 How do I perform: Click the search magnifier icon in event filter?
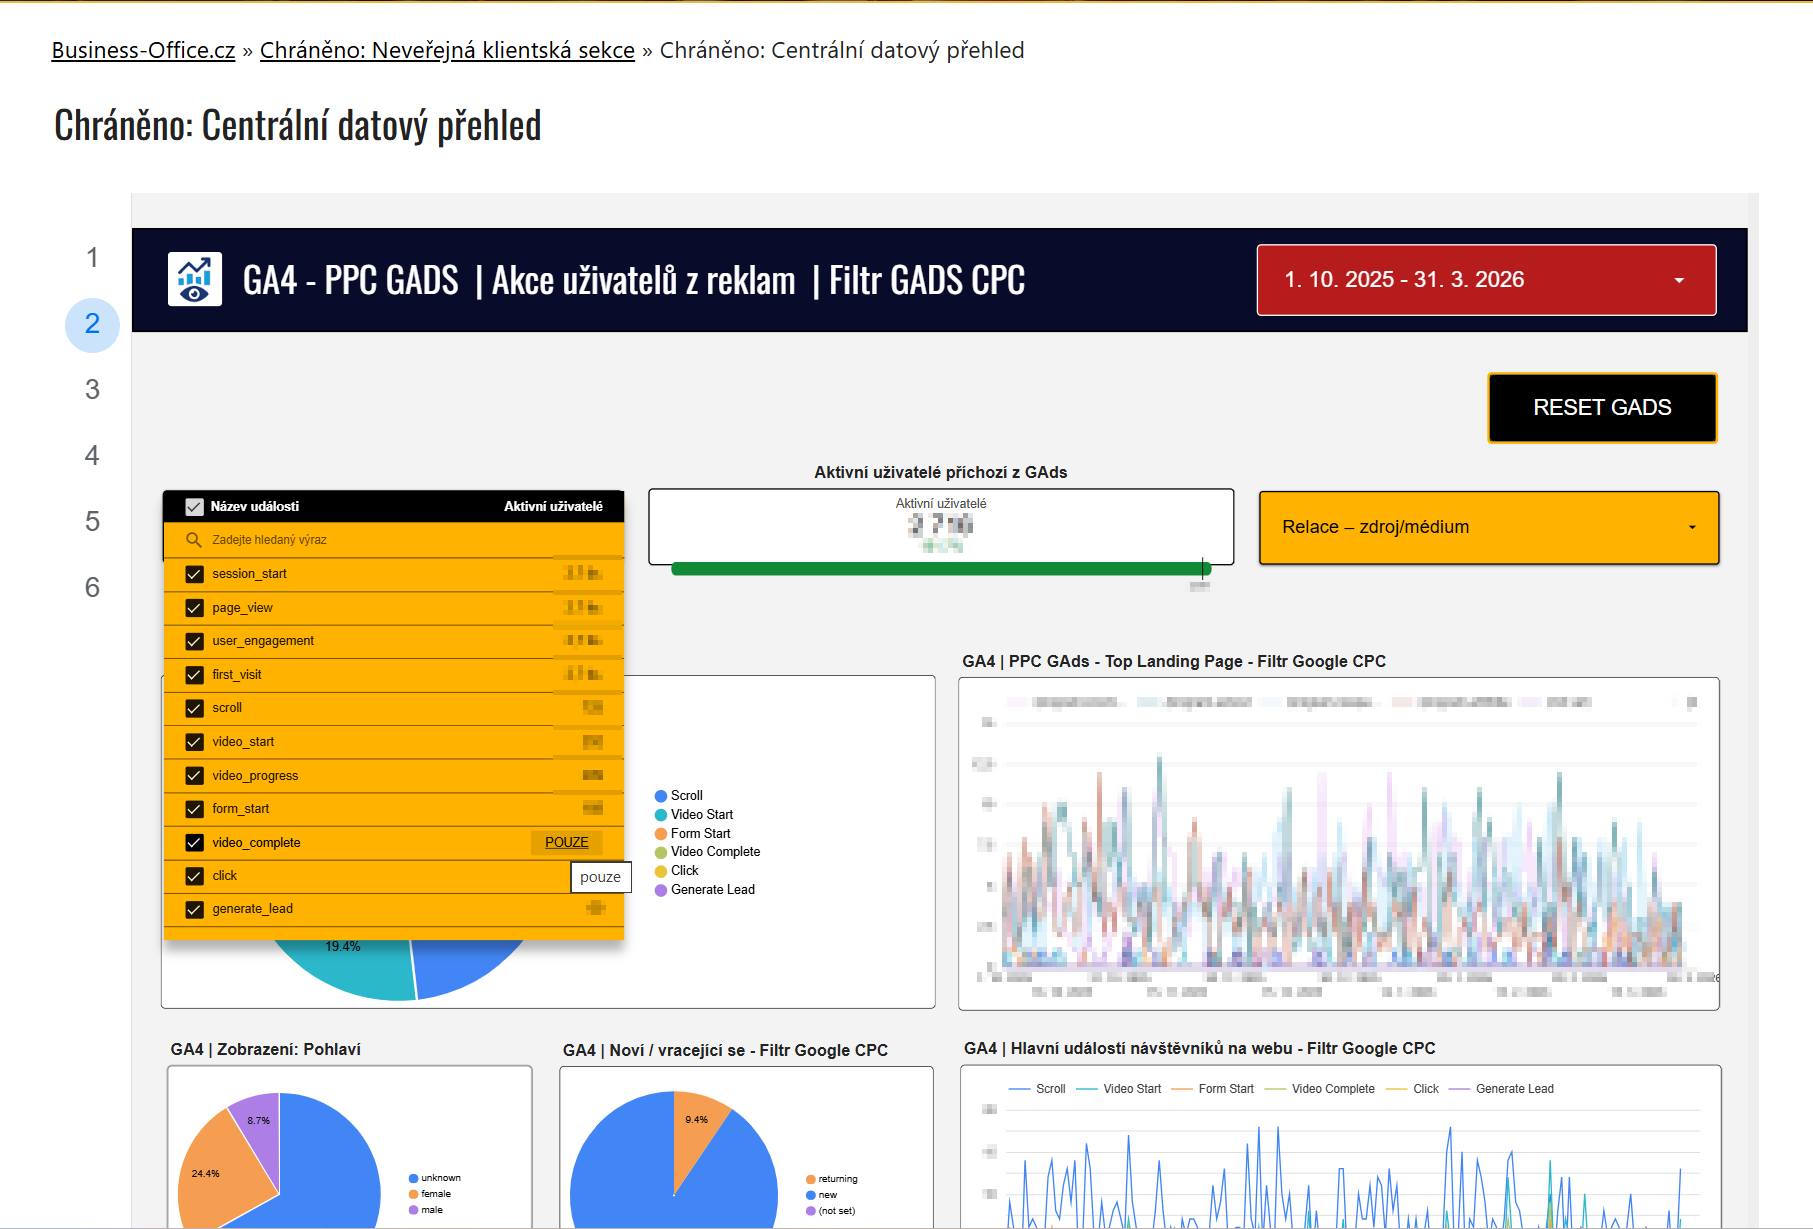tap(194, 540)
